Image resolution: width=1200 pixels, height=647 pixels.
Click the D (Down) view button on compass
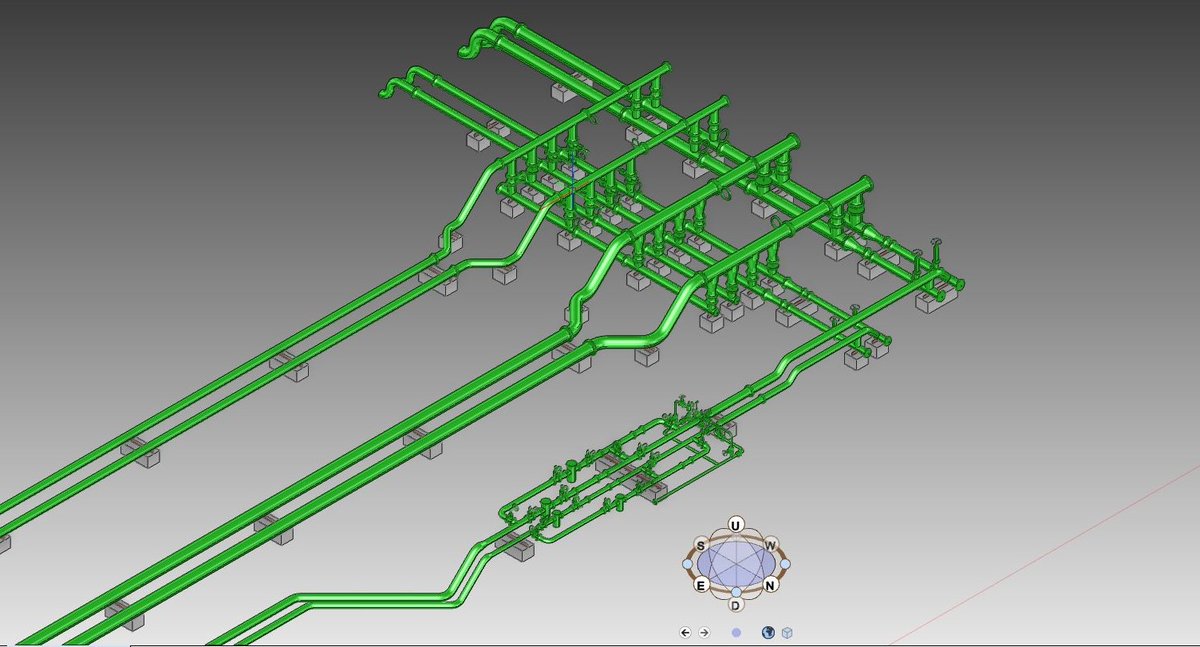(736, 605)
